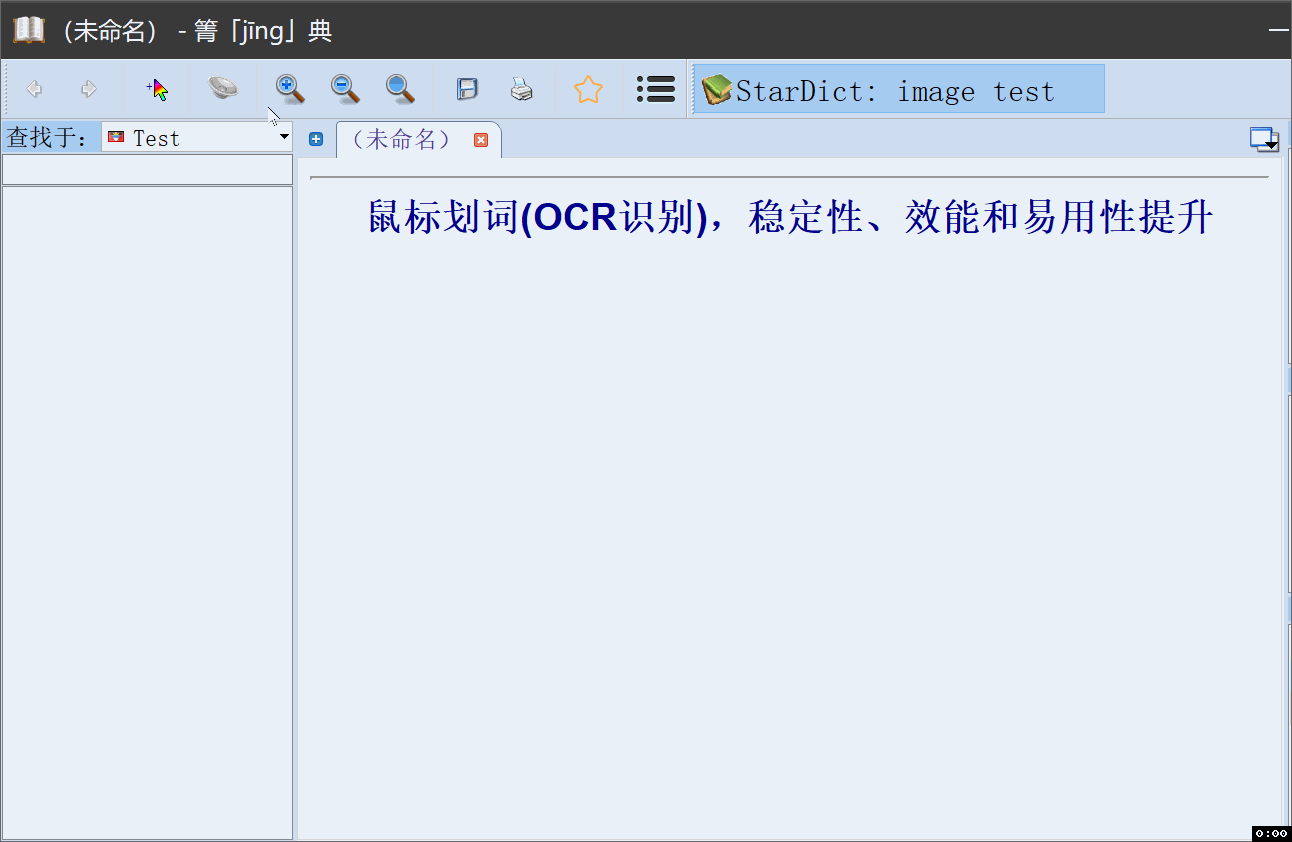
Task: Reset the article zoom level
Action: [399, 89]
